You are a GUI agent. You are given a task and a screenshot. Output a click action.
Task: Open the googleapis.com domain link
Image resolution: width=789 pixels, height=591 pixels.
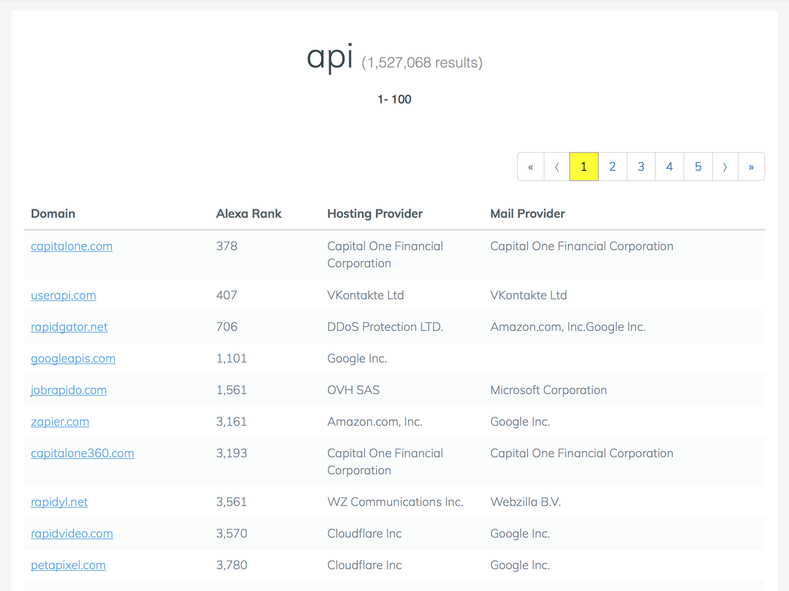(73, 359)
